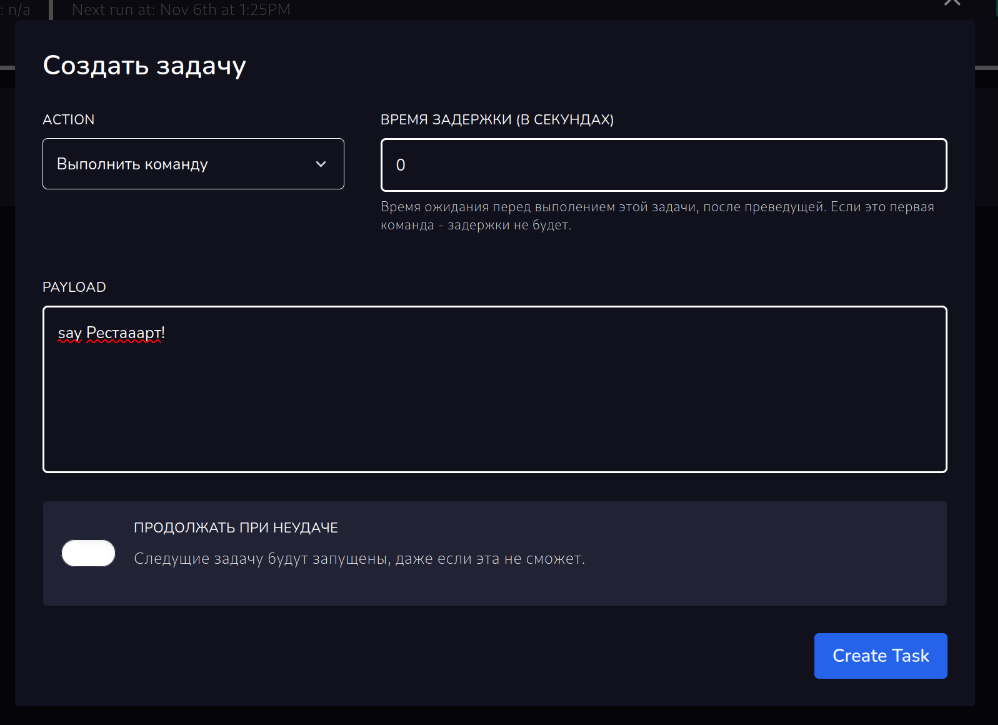Screen dimensions: 998x725
Task: Click the word say in payload
Action: 69,333
